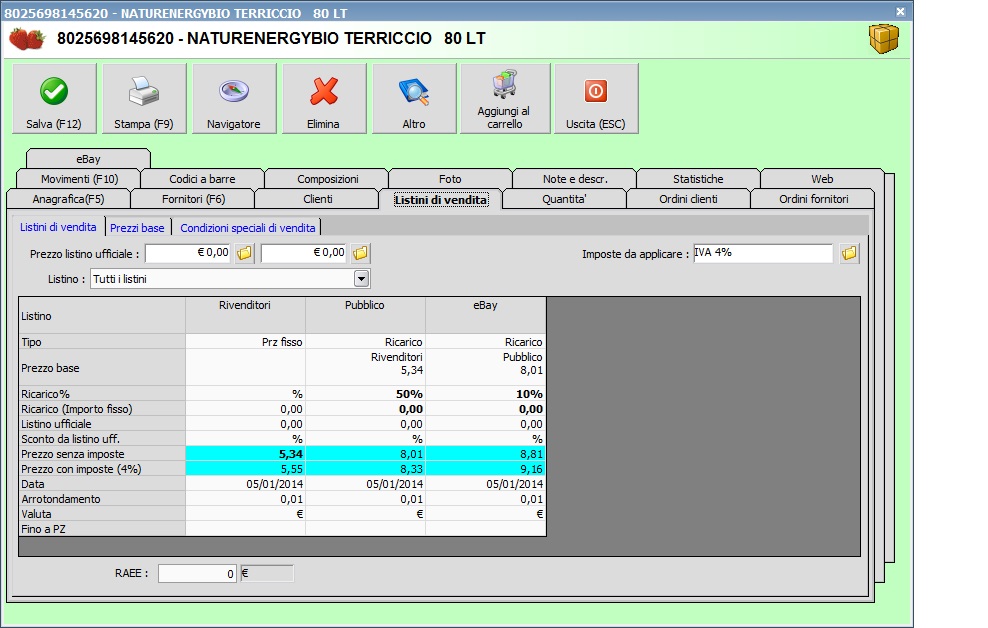Click the Prezzo base Pubblico 8,01 cell under eBay
The image size is (988, 628).
(485, 367)
